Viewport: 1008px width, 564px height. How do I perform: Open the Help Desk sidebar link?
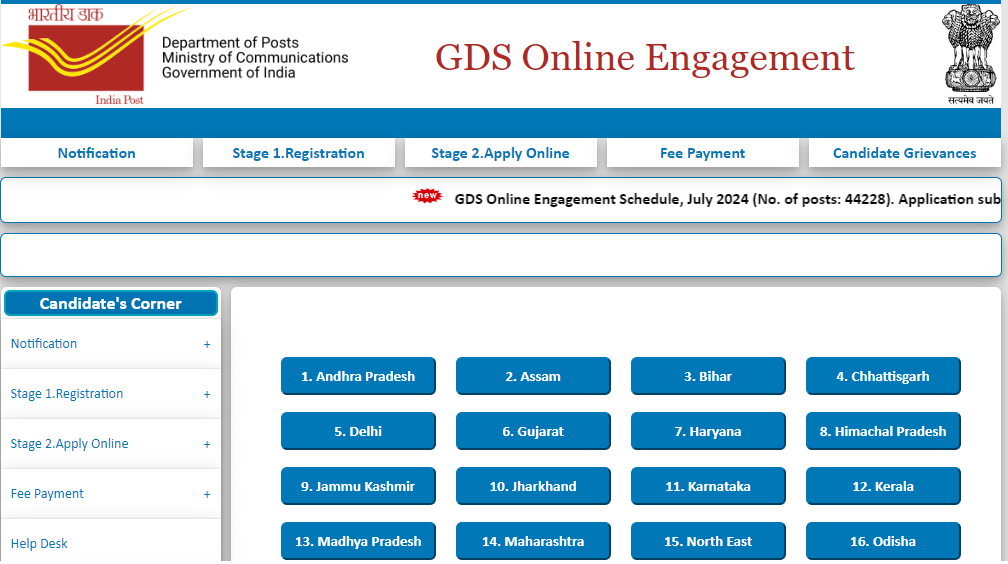tap(39, 543)
